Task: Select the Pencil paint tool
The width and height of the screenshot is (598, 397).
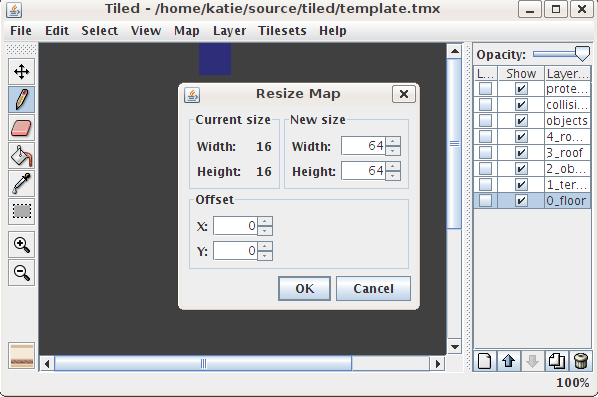Action: coord(22,100)
